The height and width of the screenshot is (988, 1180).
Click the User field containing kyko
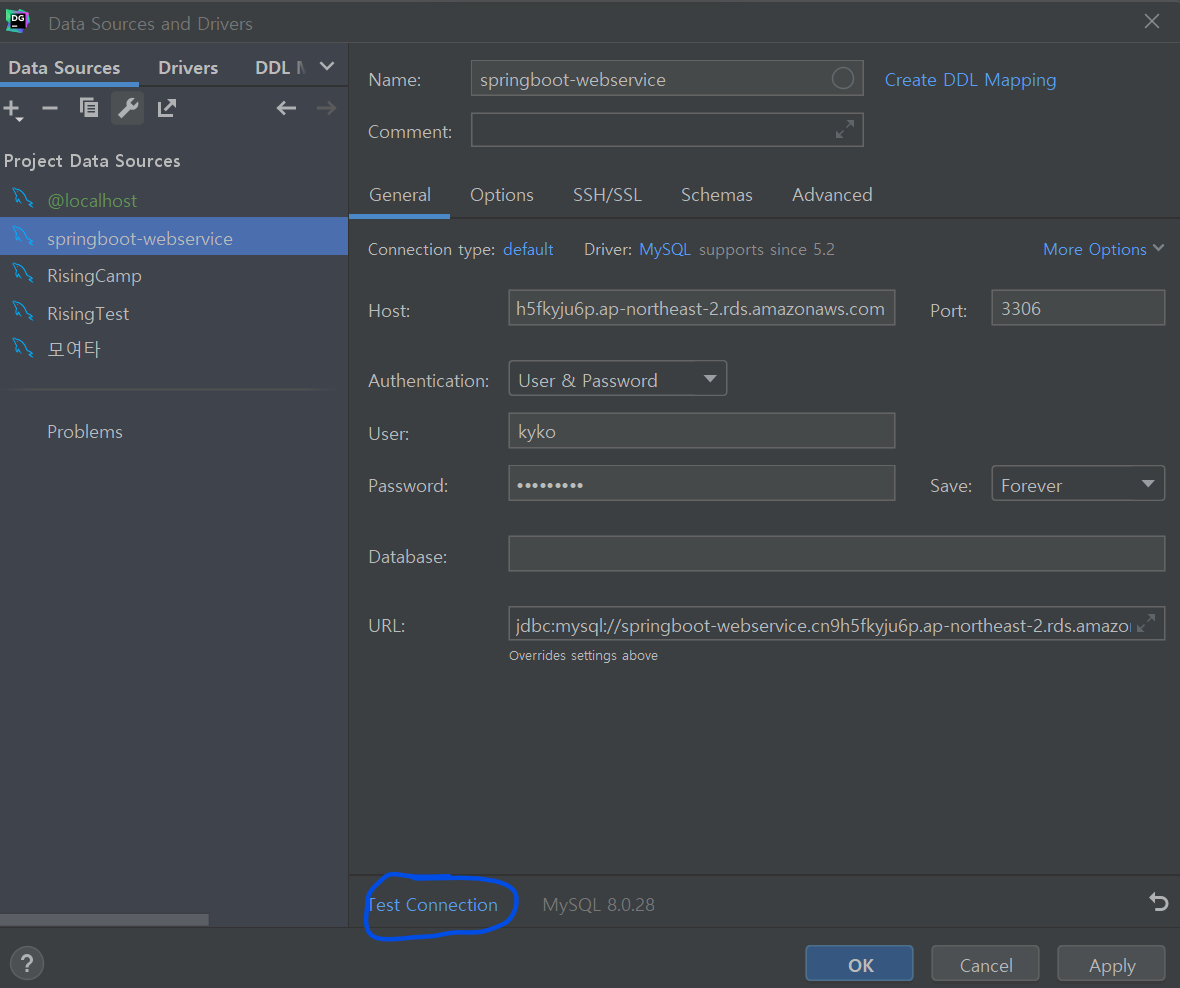point(701,430)
